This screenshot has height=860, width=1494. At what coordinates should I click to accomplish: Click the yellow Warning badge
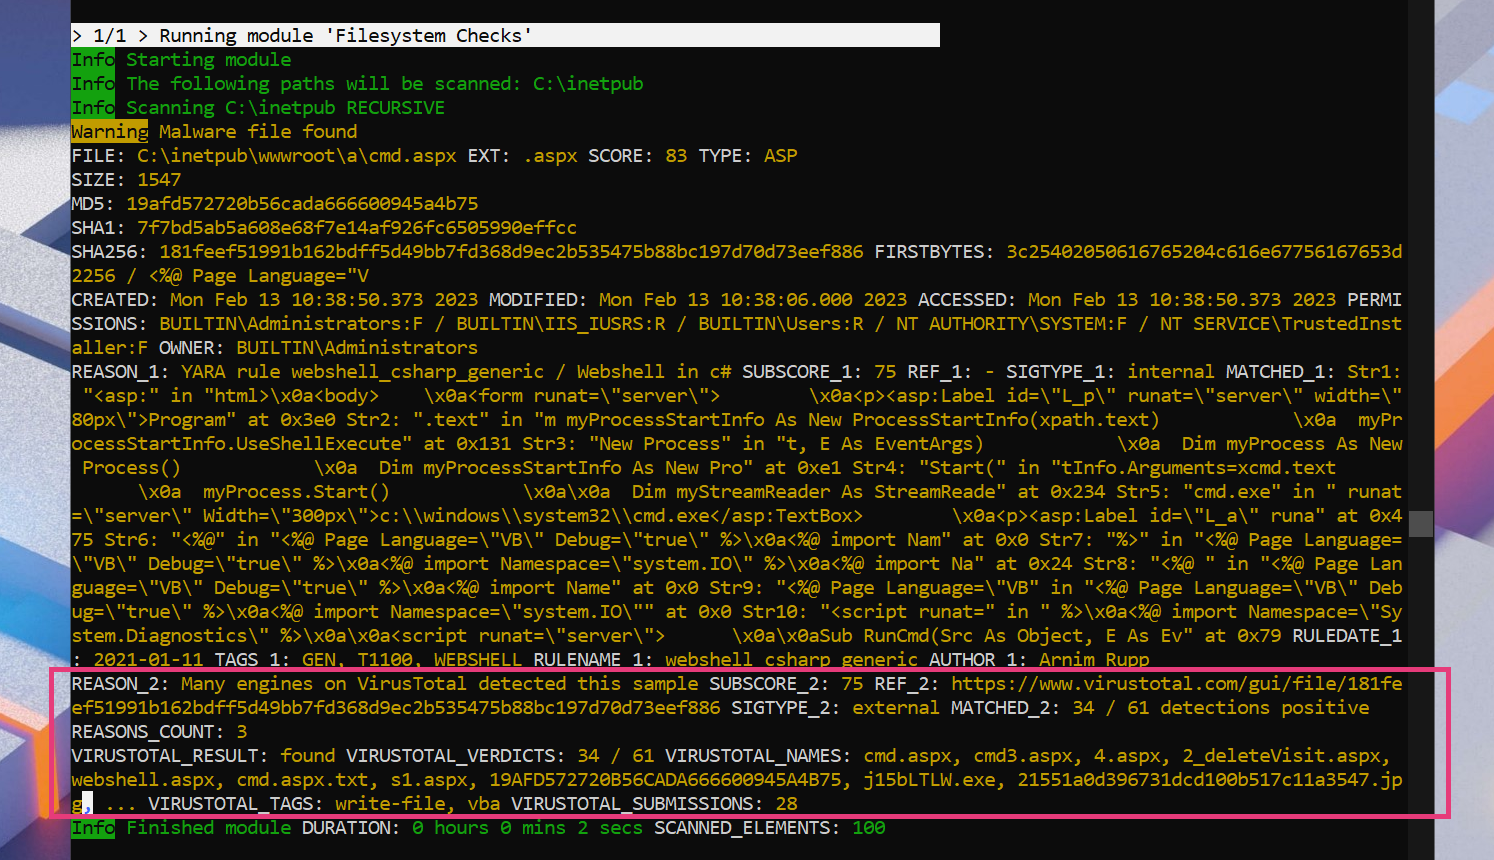(x=109, y=132)
